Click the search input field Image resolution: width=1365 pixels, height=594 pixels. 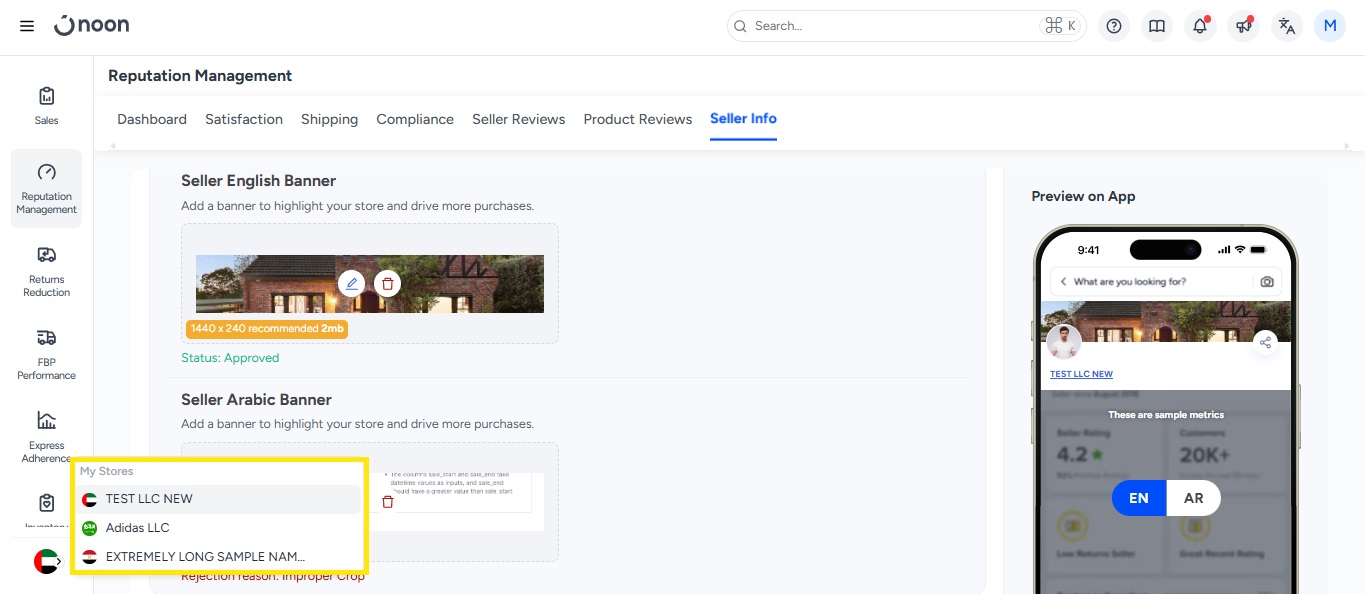[890, 26]
